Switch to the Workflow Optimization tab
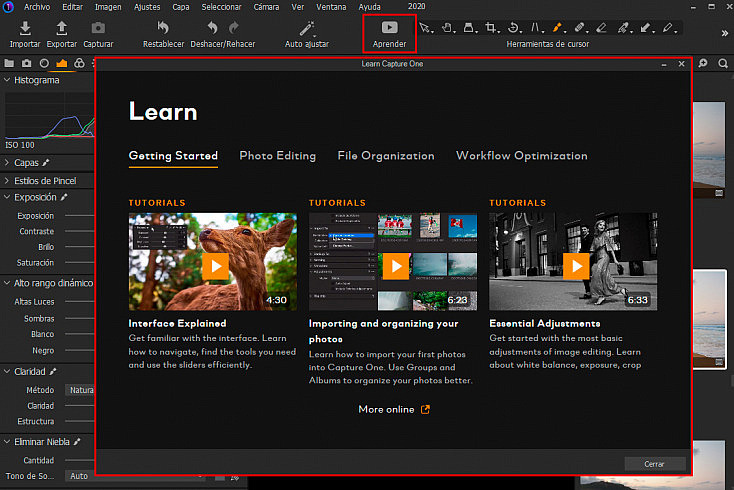This screenshot has height=490, width=734. coord(522,156)
